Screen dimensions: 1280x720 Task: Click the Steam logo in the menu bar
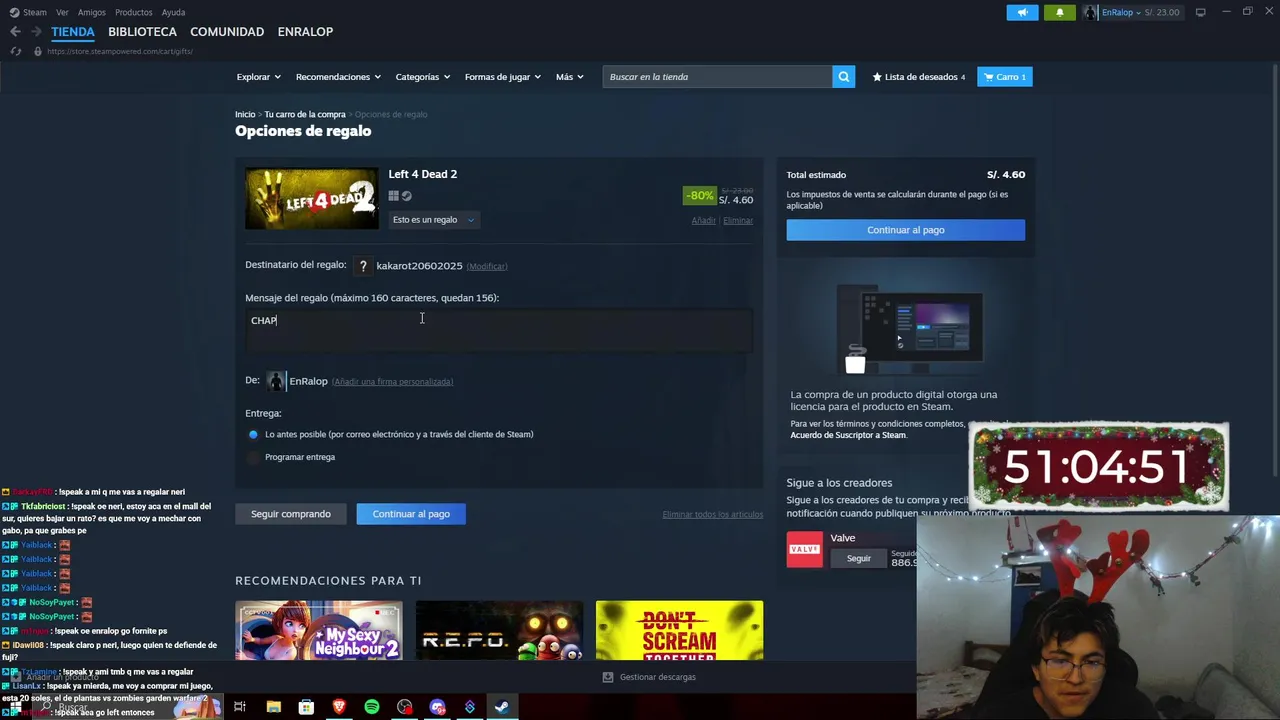click(14, 12)
